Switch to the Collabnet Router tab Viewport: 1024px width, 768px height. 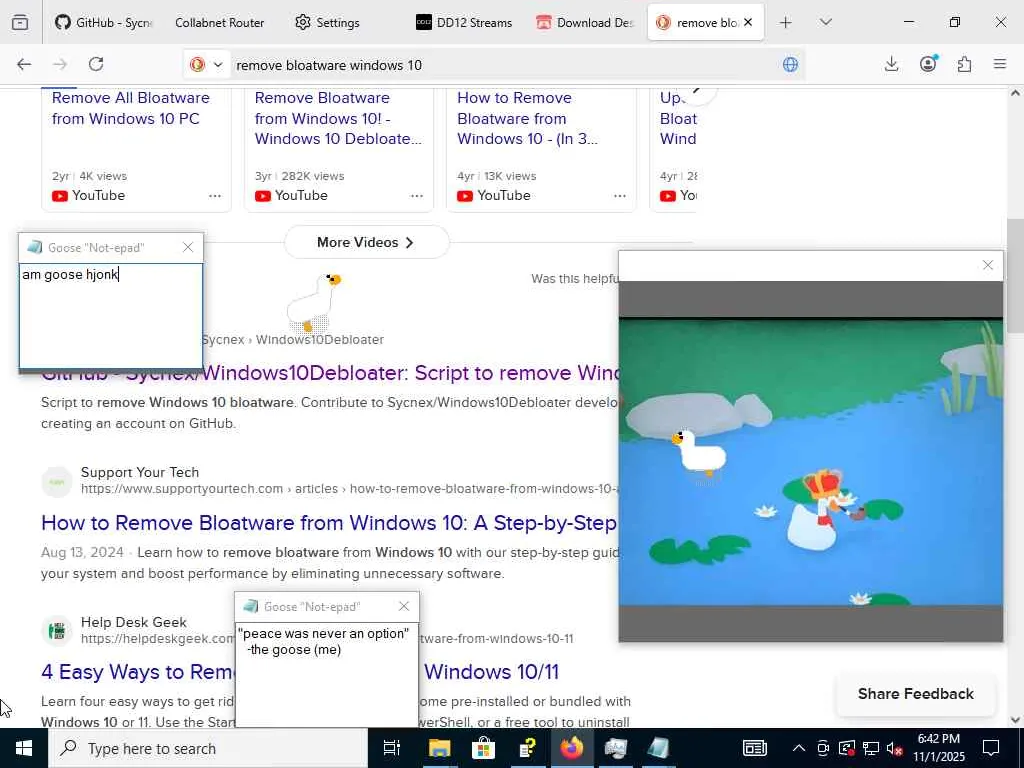click(219, 22)
